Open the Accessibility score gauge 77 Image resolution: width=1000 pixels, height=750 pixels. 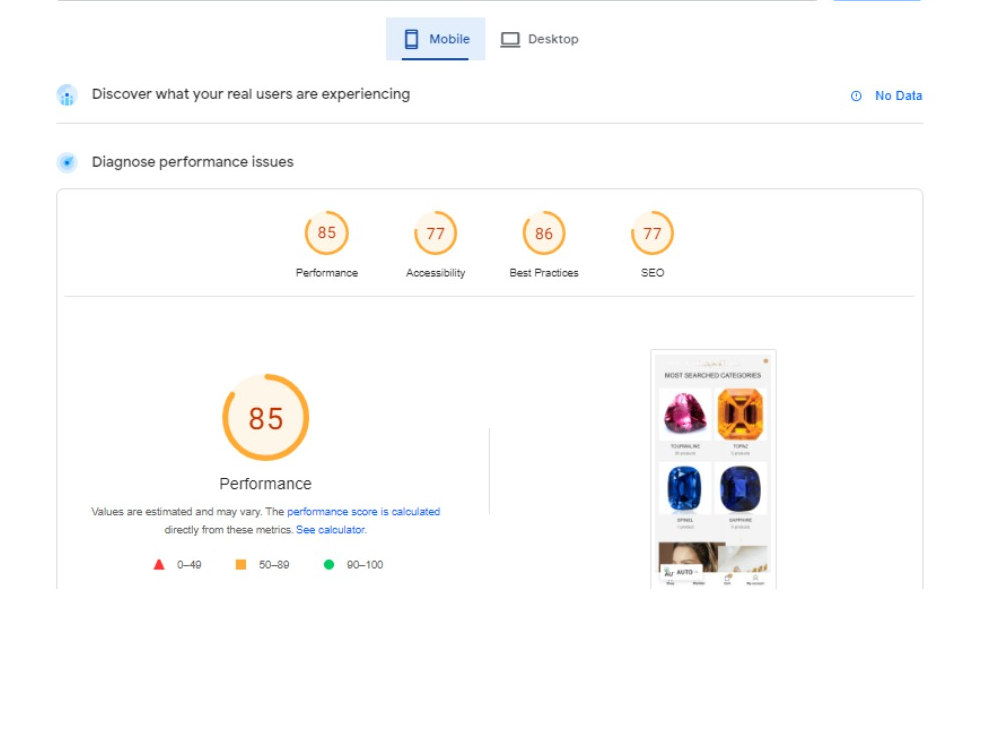[436, 233]
